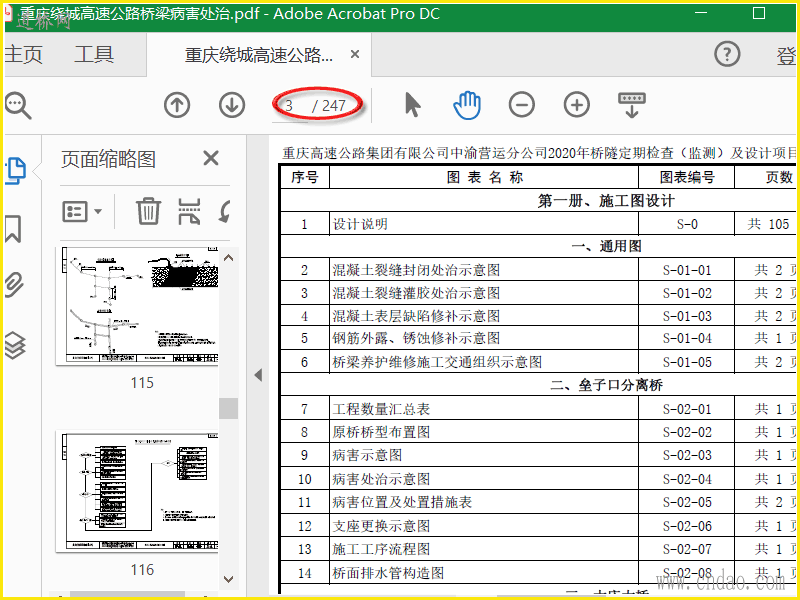The height and width of the screenshot is (600, 800).
Task: Zoom in with the plus button
Action: pos(577,105)
